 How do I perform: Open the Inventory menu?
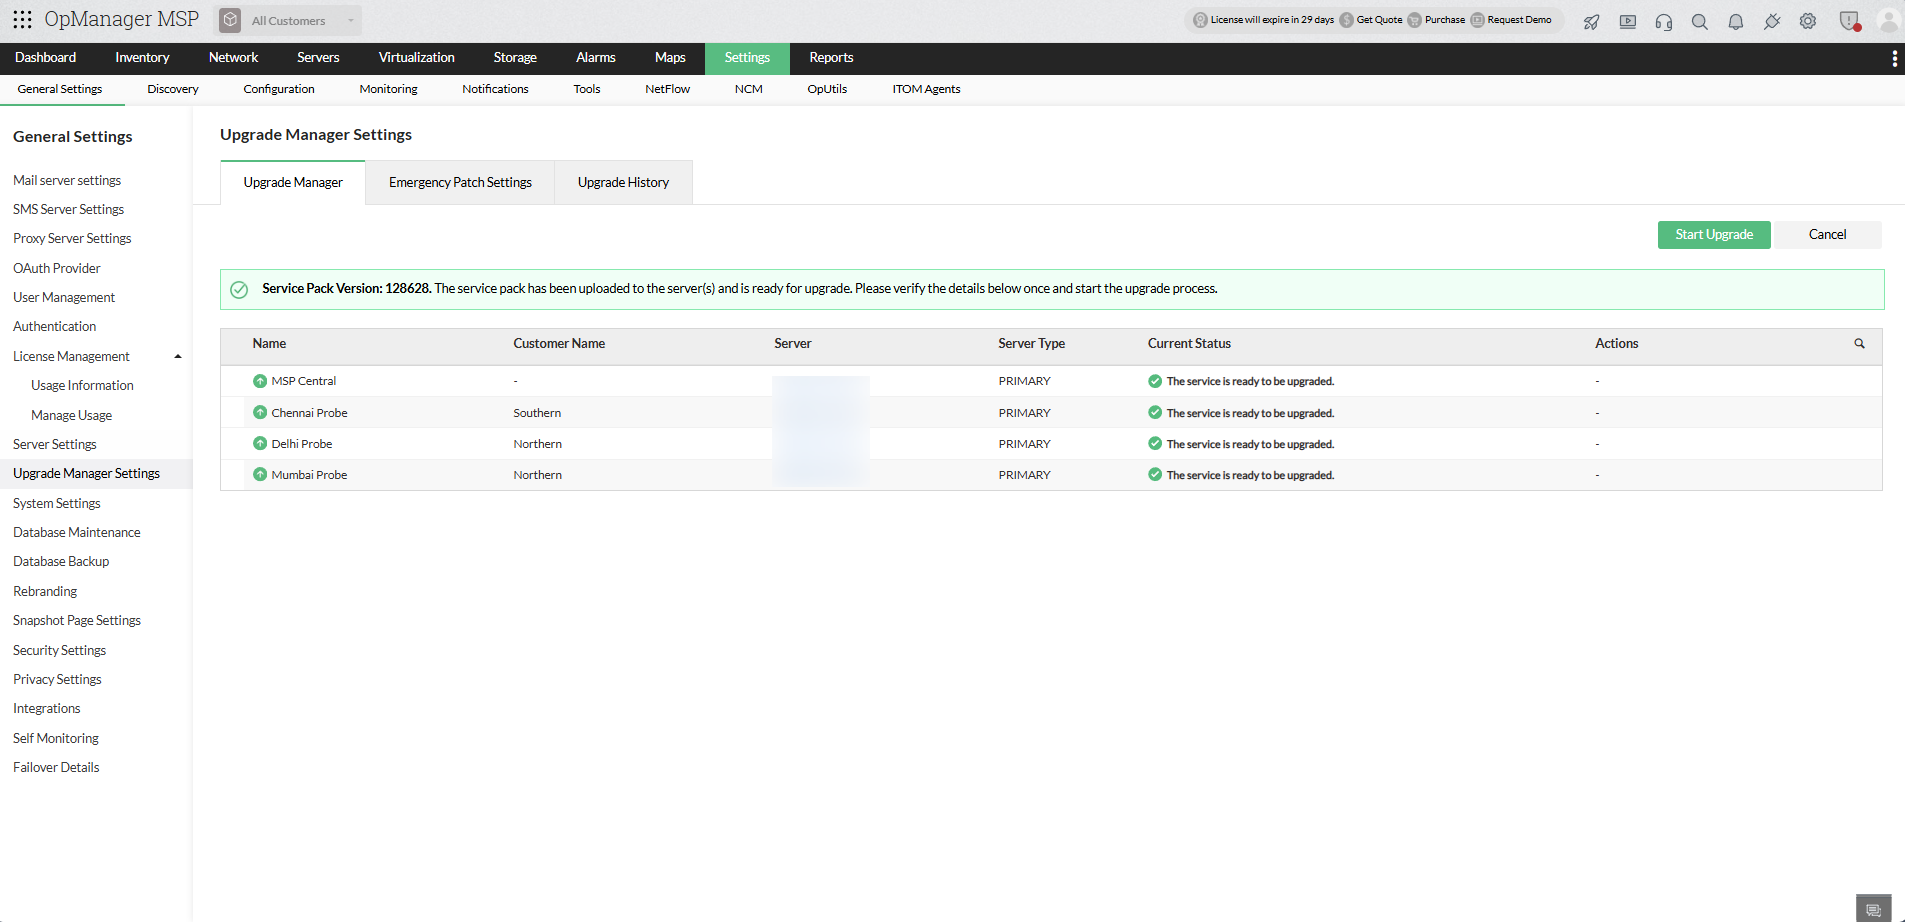(x=142, y=58)
